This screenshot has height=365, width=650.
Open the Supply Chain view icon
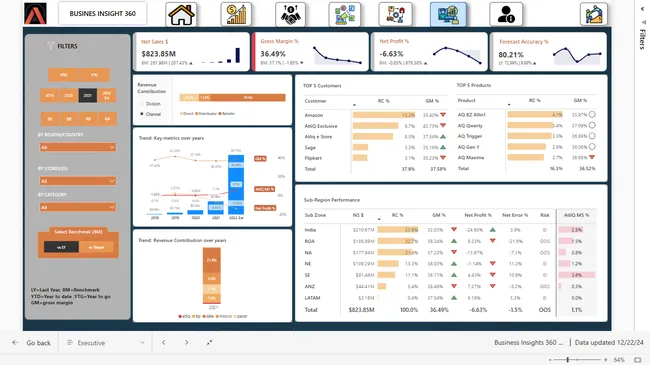pos(395,14)
